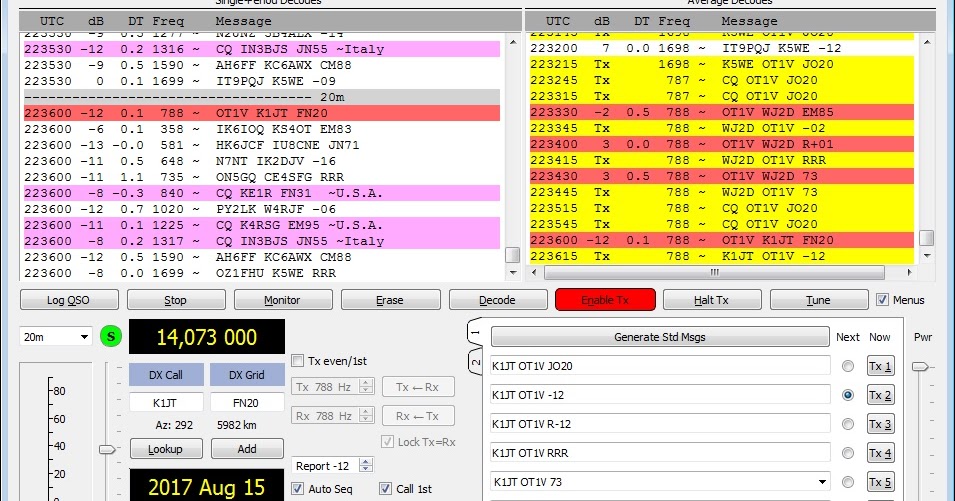Image resolution: width=955 pixels, height=501 pixels.
Task: Select the K1JT OT1V -12 row at 223615
Action: [722, 256]
